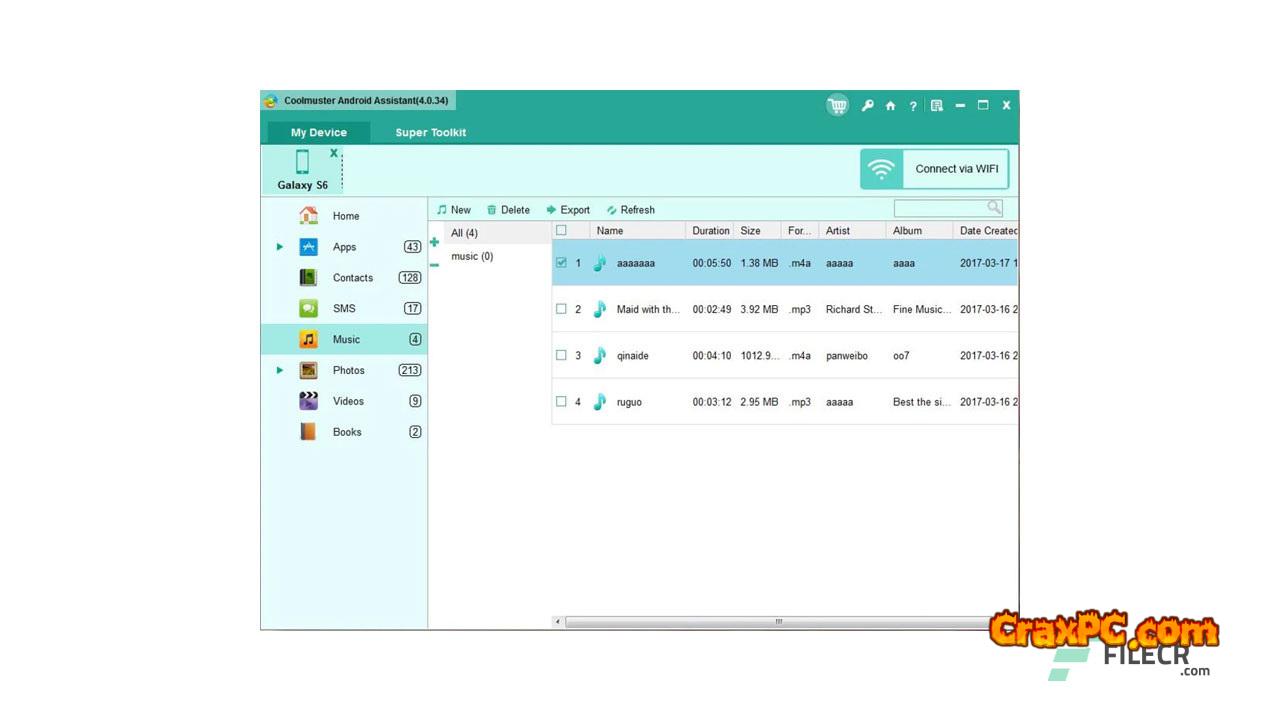
Task: Open help question mark icon
Action: coord(913,106)
